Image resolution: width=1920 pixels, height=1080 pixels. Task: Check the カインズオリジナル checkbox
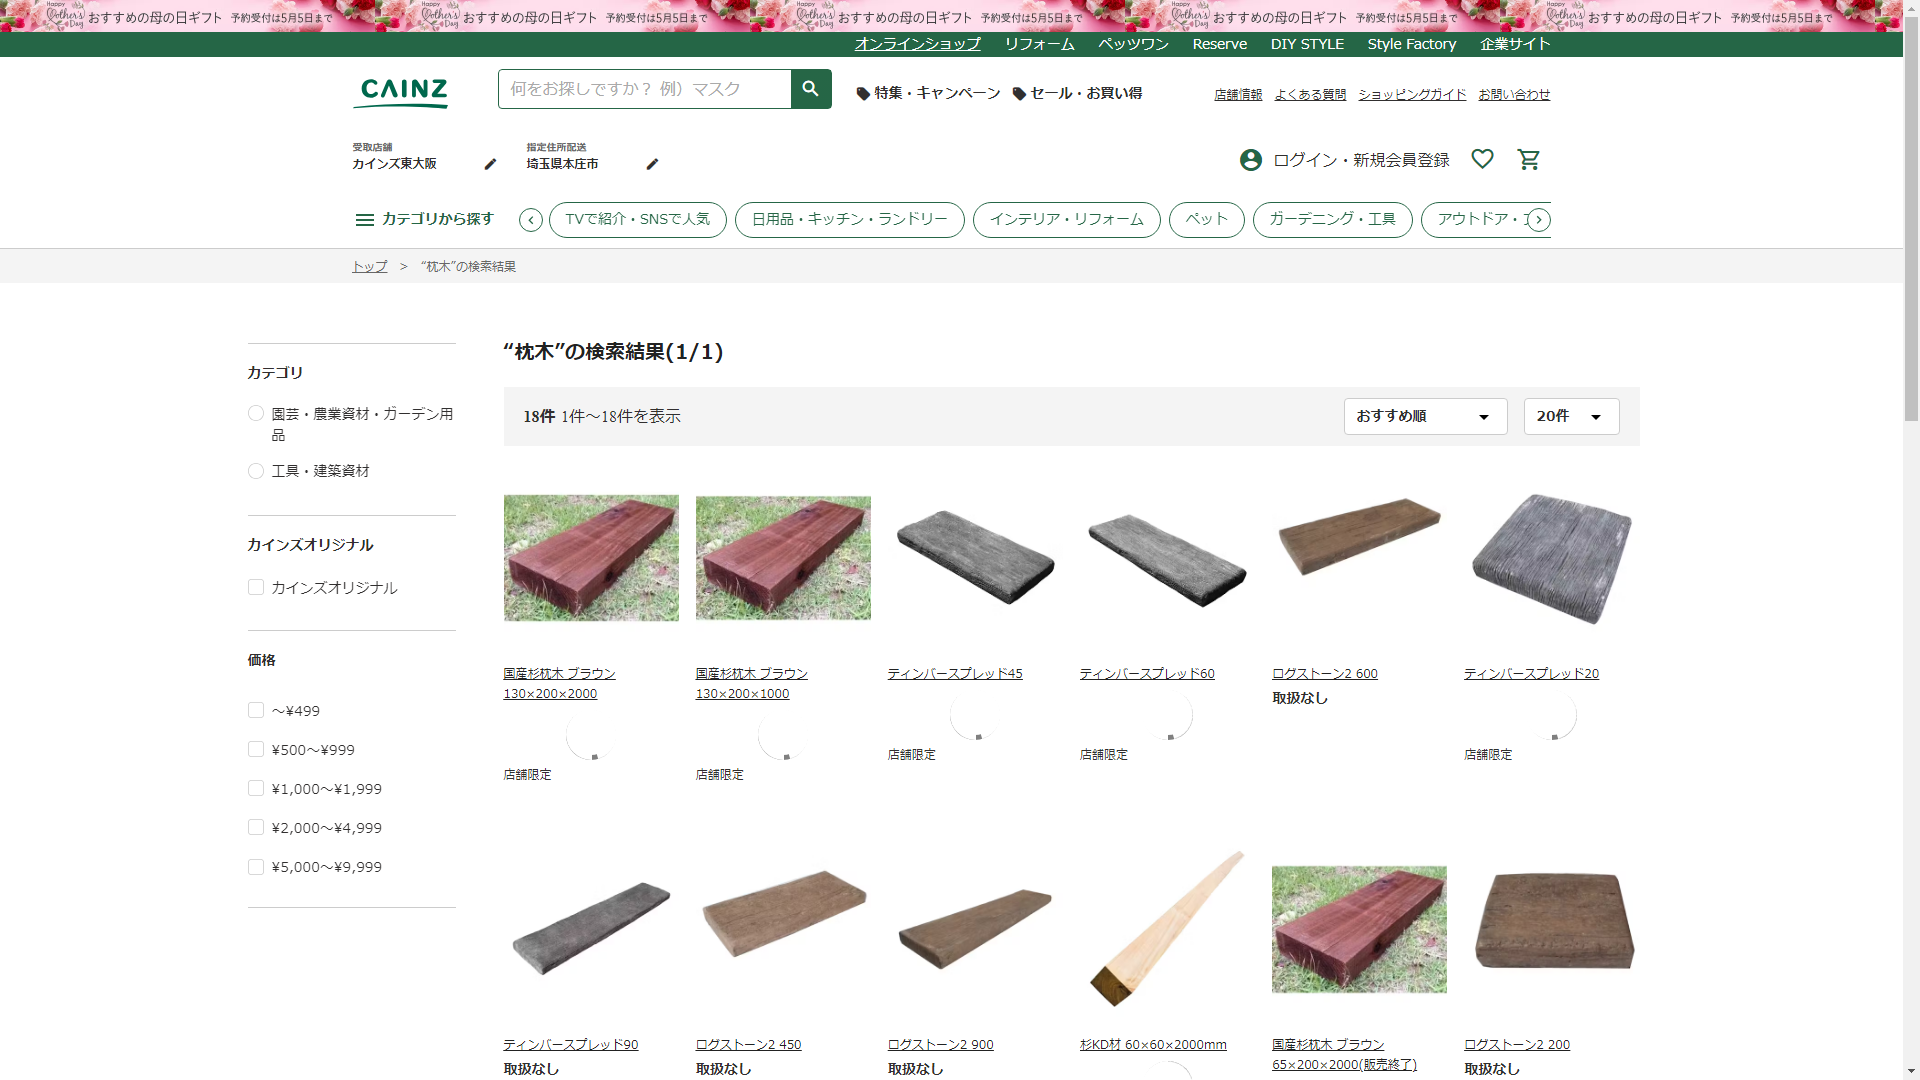pos(256,588)
